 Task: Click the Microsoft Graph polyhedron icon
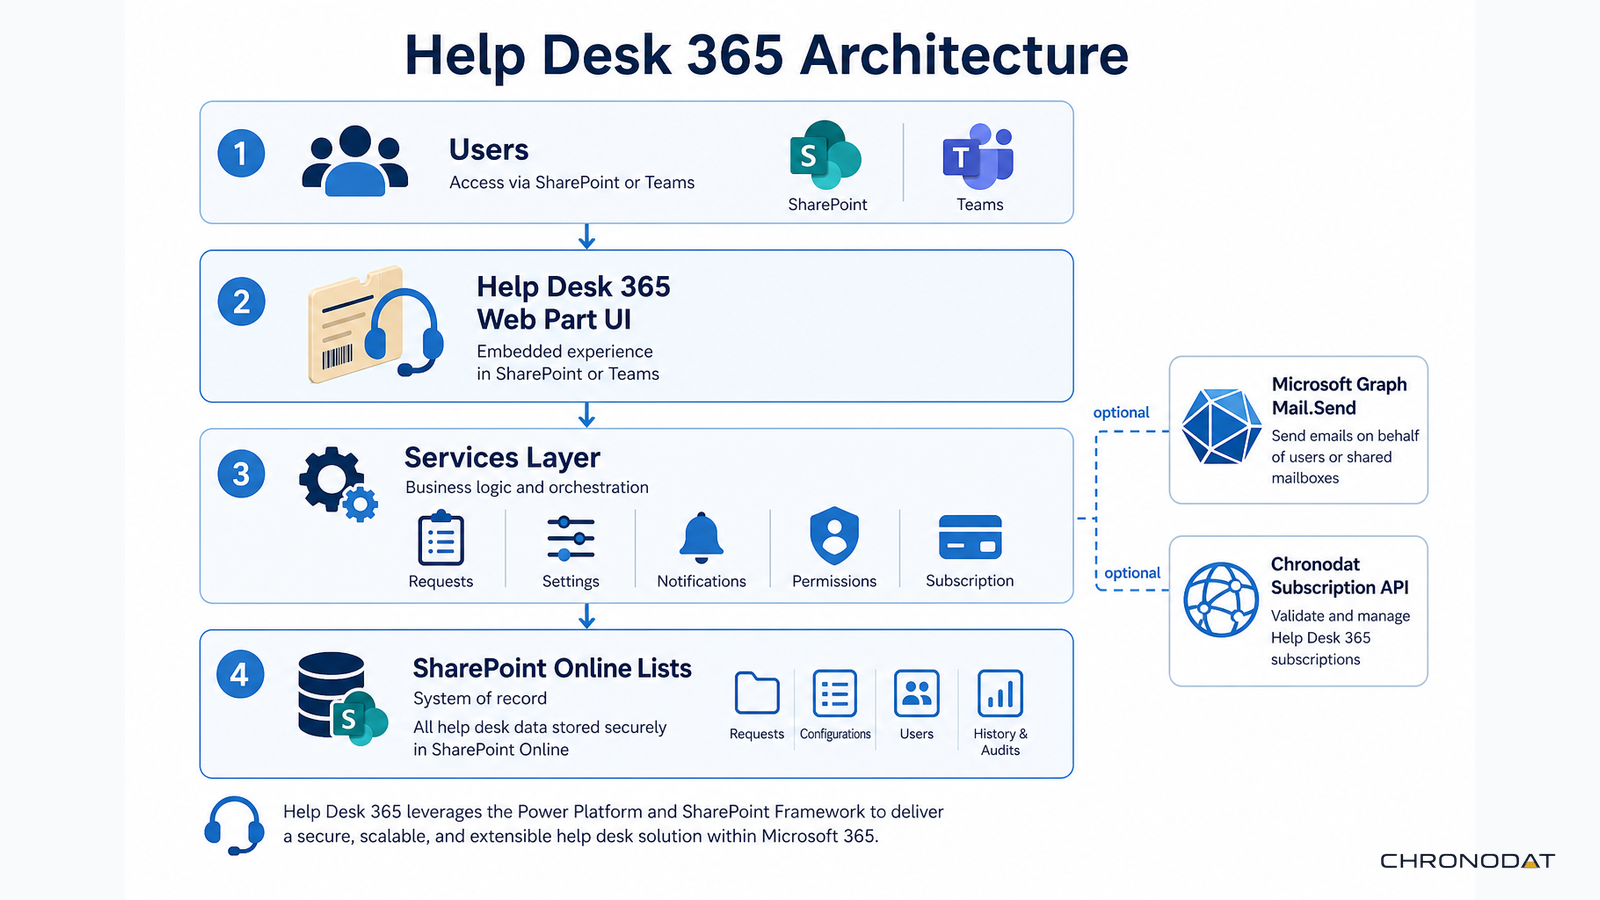pyautogui.click(x=1221, y=426)
